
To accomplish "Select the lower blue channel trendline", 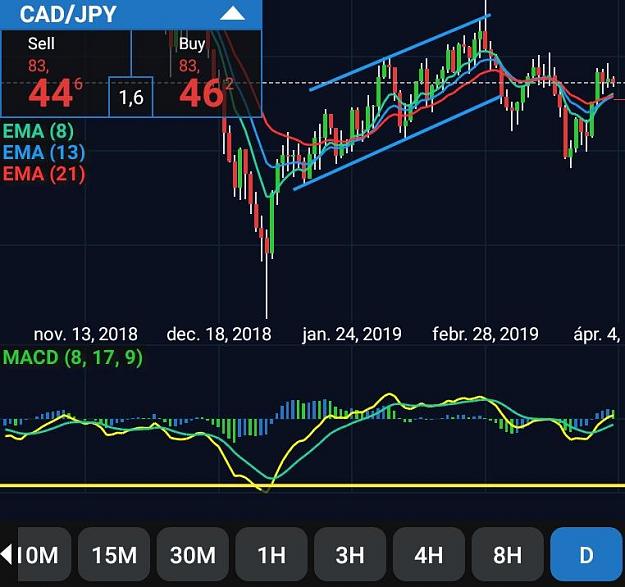I will (398, 143).
